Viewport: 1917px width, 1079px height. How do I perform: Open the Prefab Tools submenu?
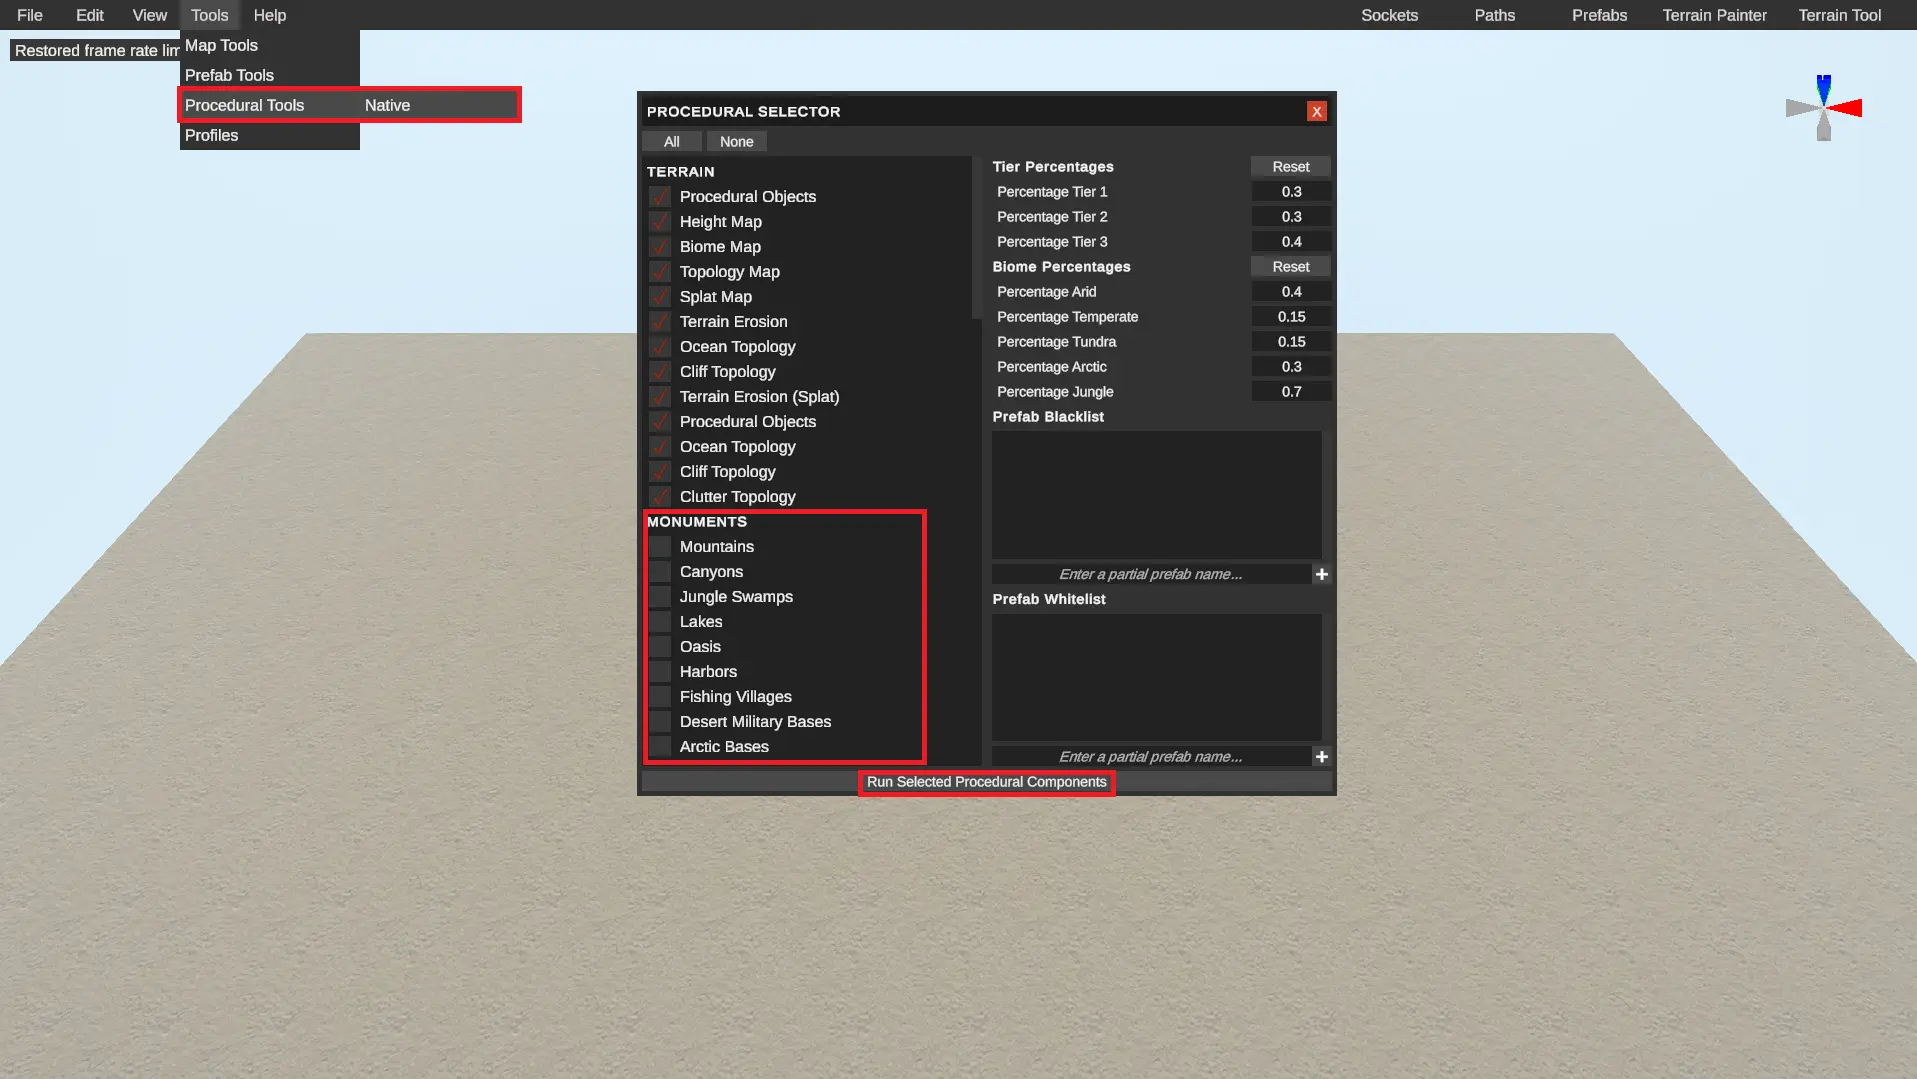tap(229, 76)
